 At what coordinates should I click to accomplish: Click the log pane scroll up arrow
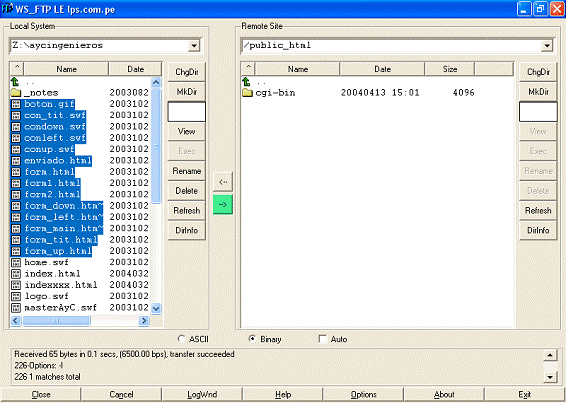[x=550, y=355]
